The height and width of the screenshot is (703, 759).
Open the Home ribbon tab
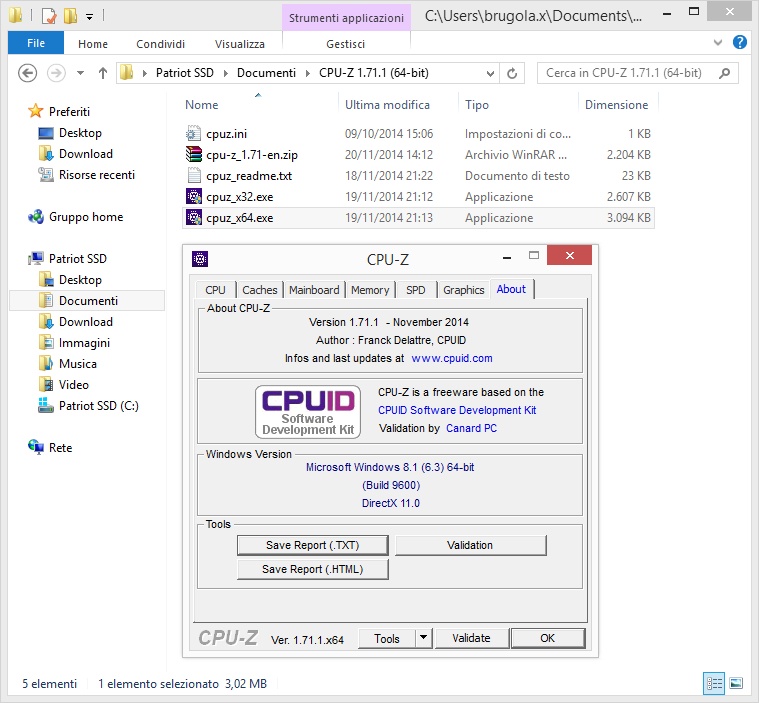(x=93, y=44)
